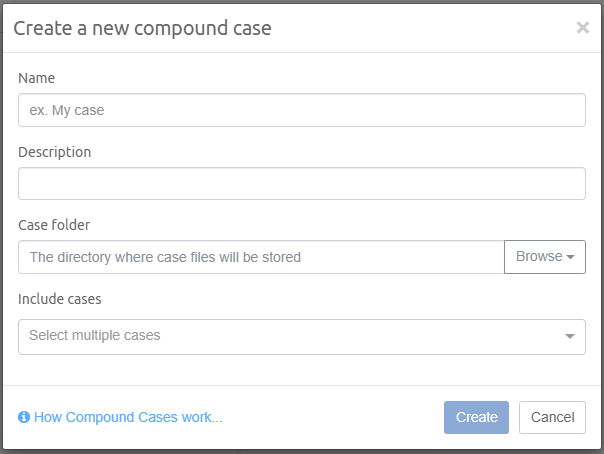Click the Create a new compound case title
Viewport: 604px width, 454px height.
142,28
